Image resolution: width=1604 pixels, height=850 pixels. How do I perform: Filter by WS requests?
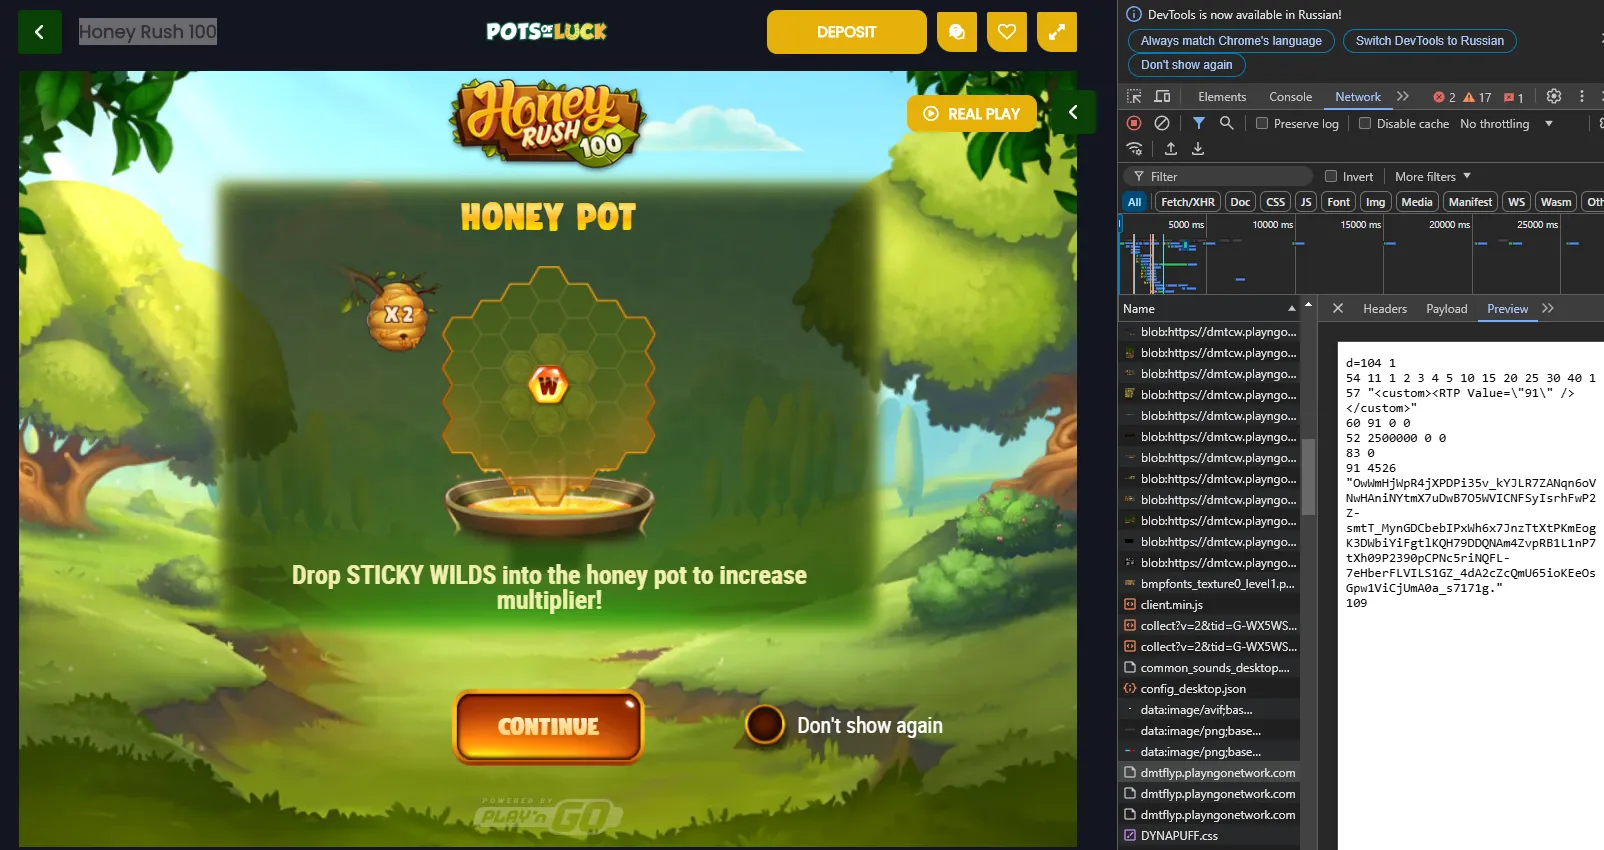click(1516, 202)
